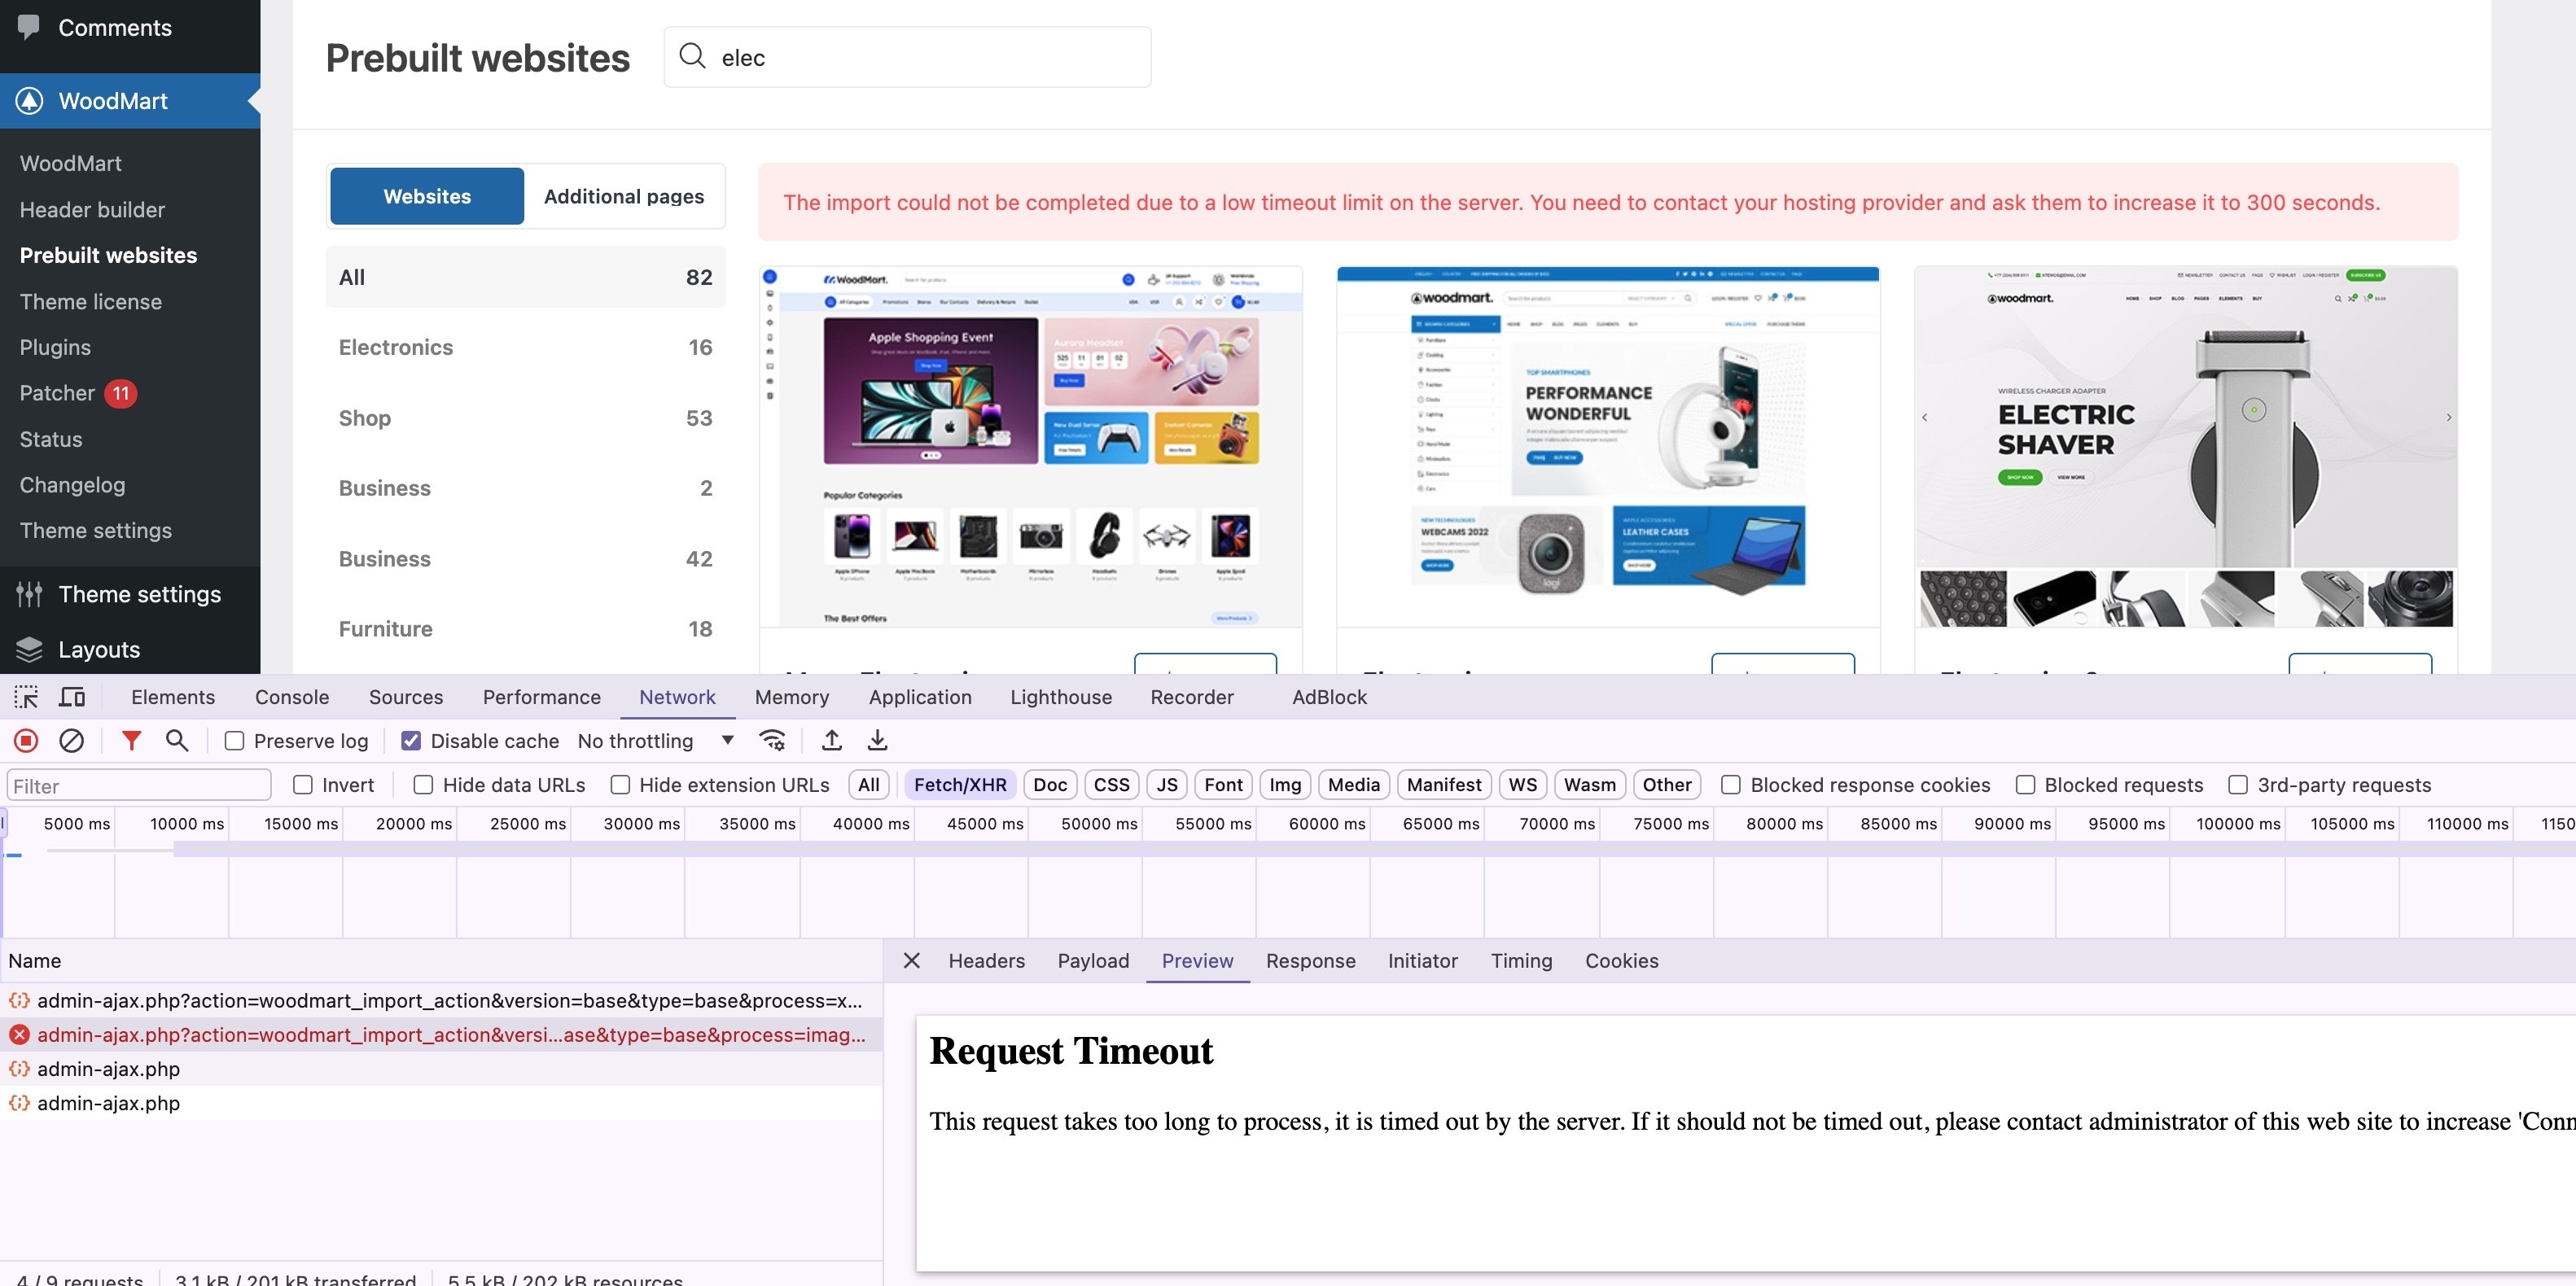Switch to the Console tab
The width and height of the screenshot is (2576, 1286).
click(291, 697)
